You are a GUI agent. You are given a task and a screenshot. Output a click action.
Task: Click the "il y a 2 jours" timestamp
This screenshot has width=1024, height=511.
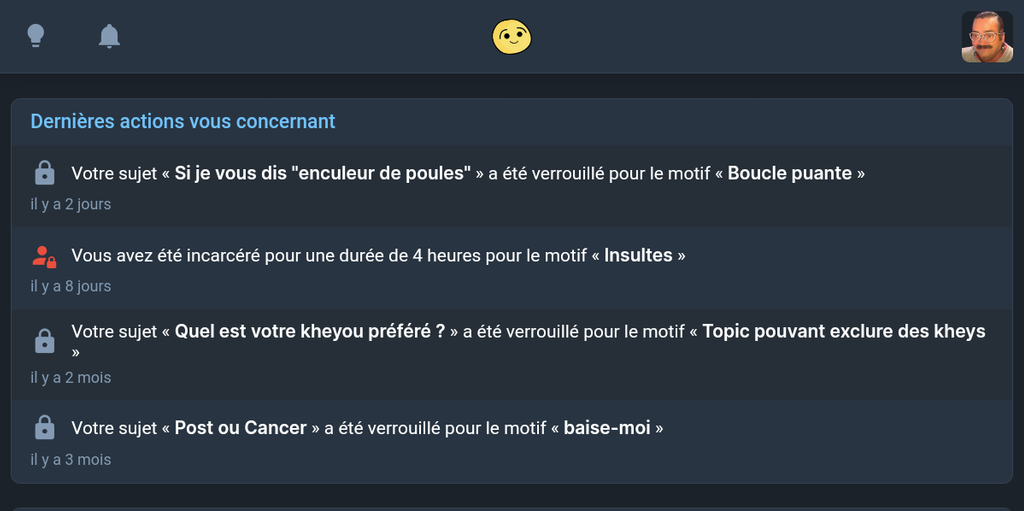pyautogui.click(x=70, y=204)
